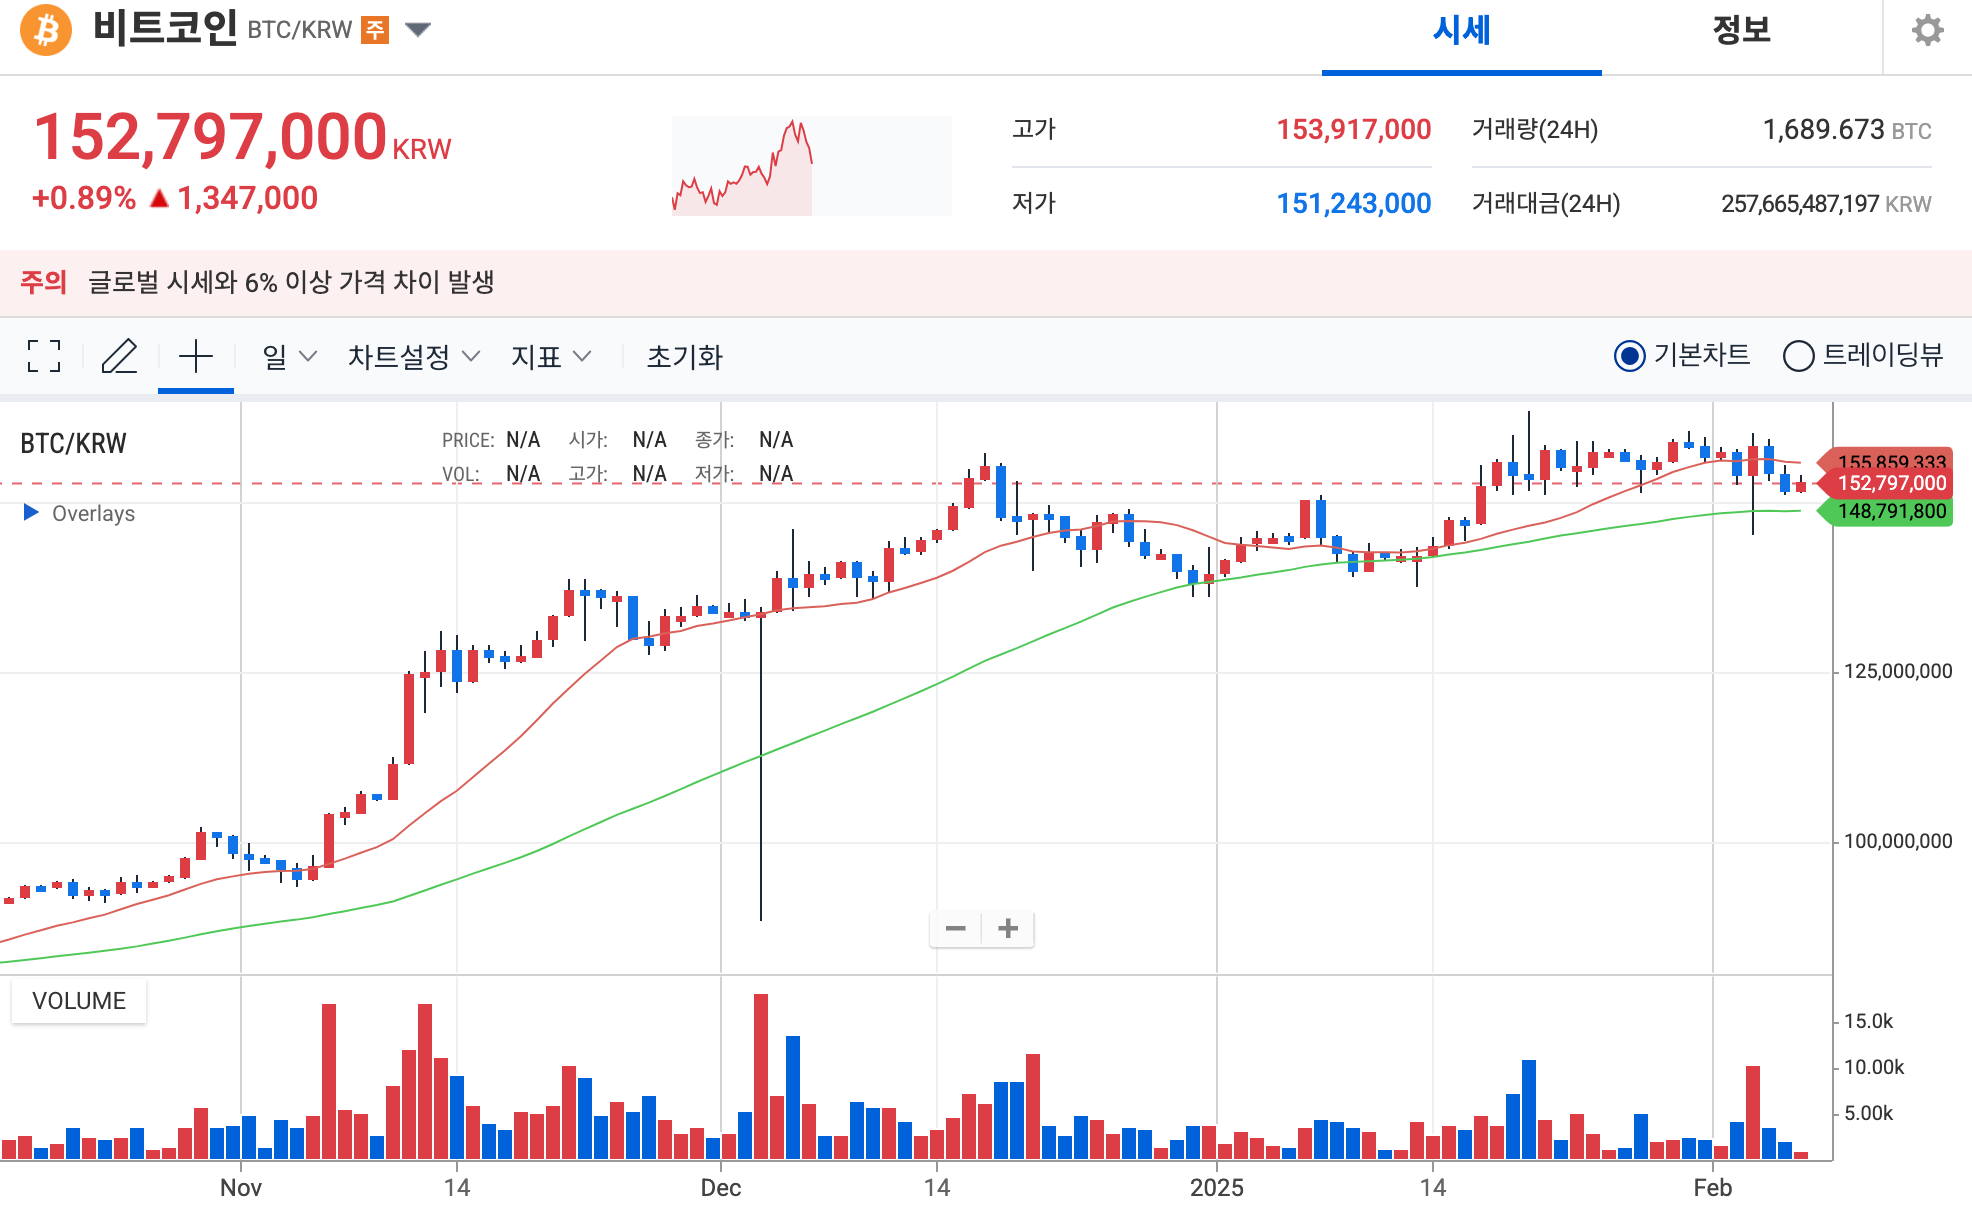Select the 트레이딩뷰 radio button
This screenshot has width=1972, height=1212.
[x=1798, y=356]
